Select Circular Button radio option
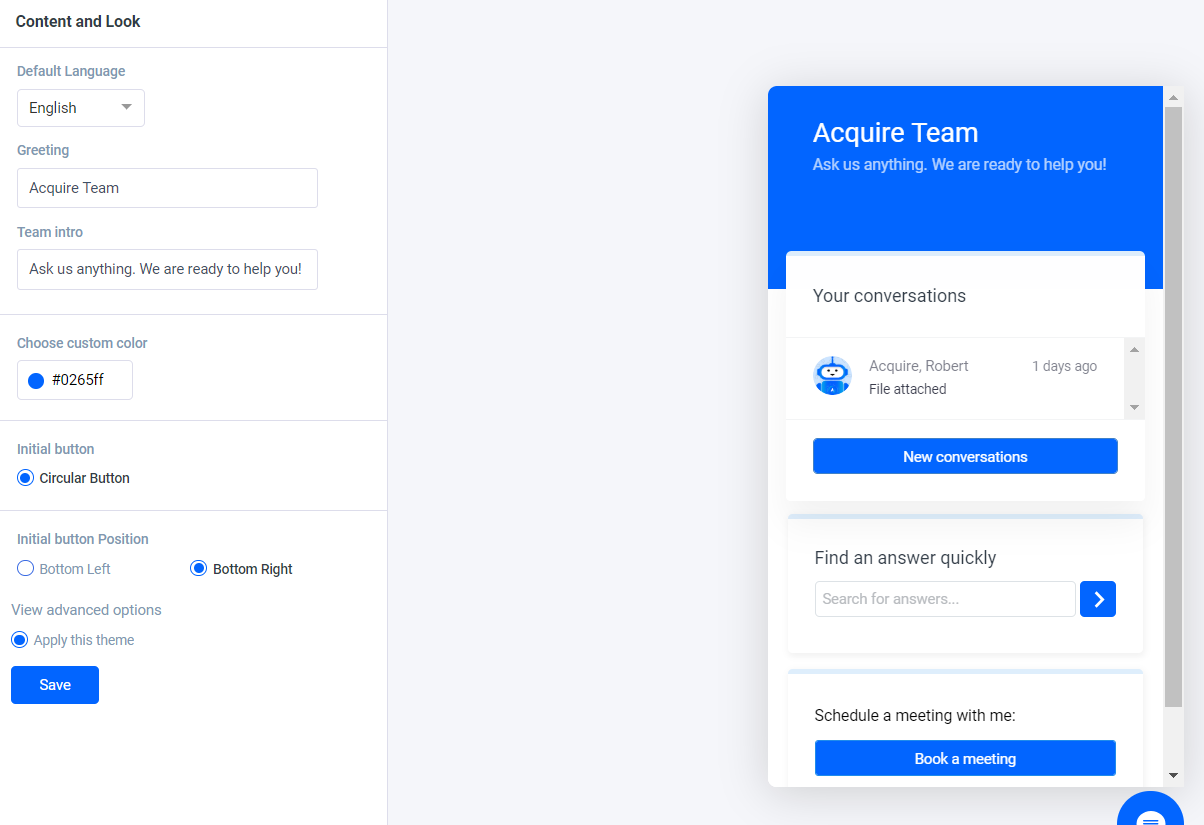The width and height of the screenshot is (1204, 825). [26, 478]
